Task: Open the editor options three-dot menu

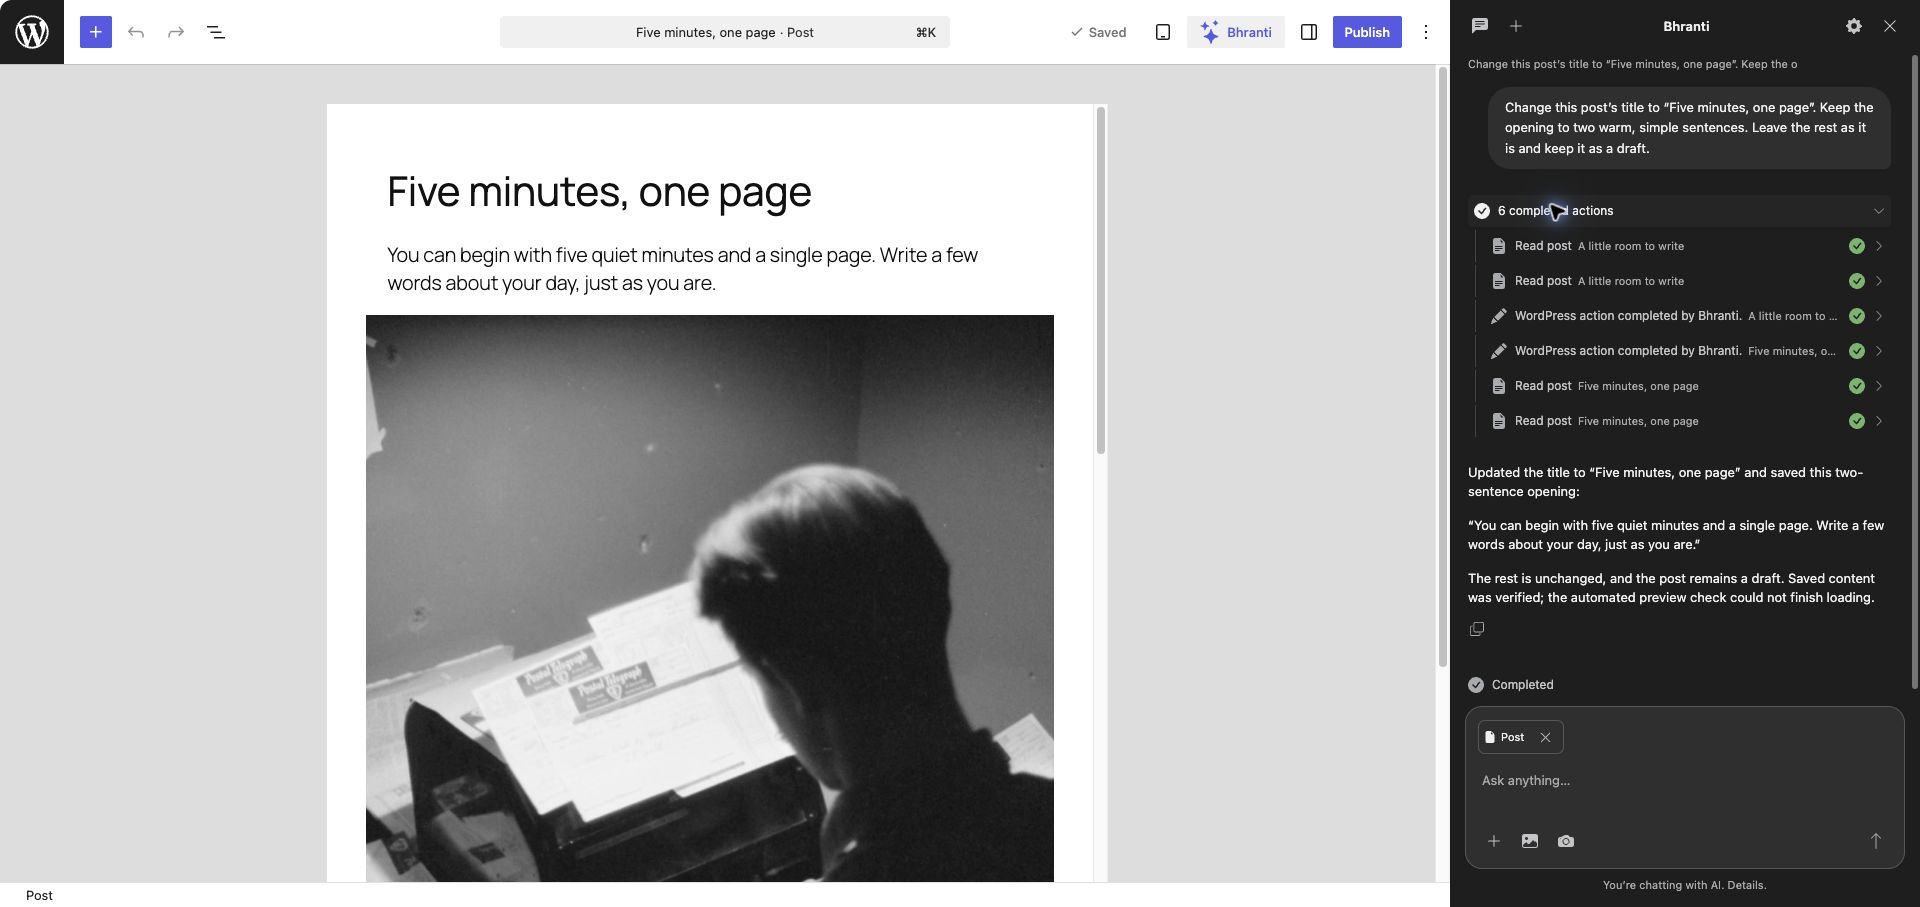Action: pyautogui.click(x=1426, y=32)
